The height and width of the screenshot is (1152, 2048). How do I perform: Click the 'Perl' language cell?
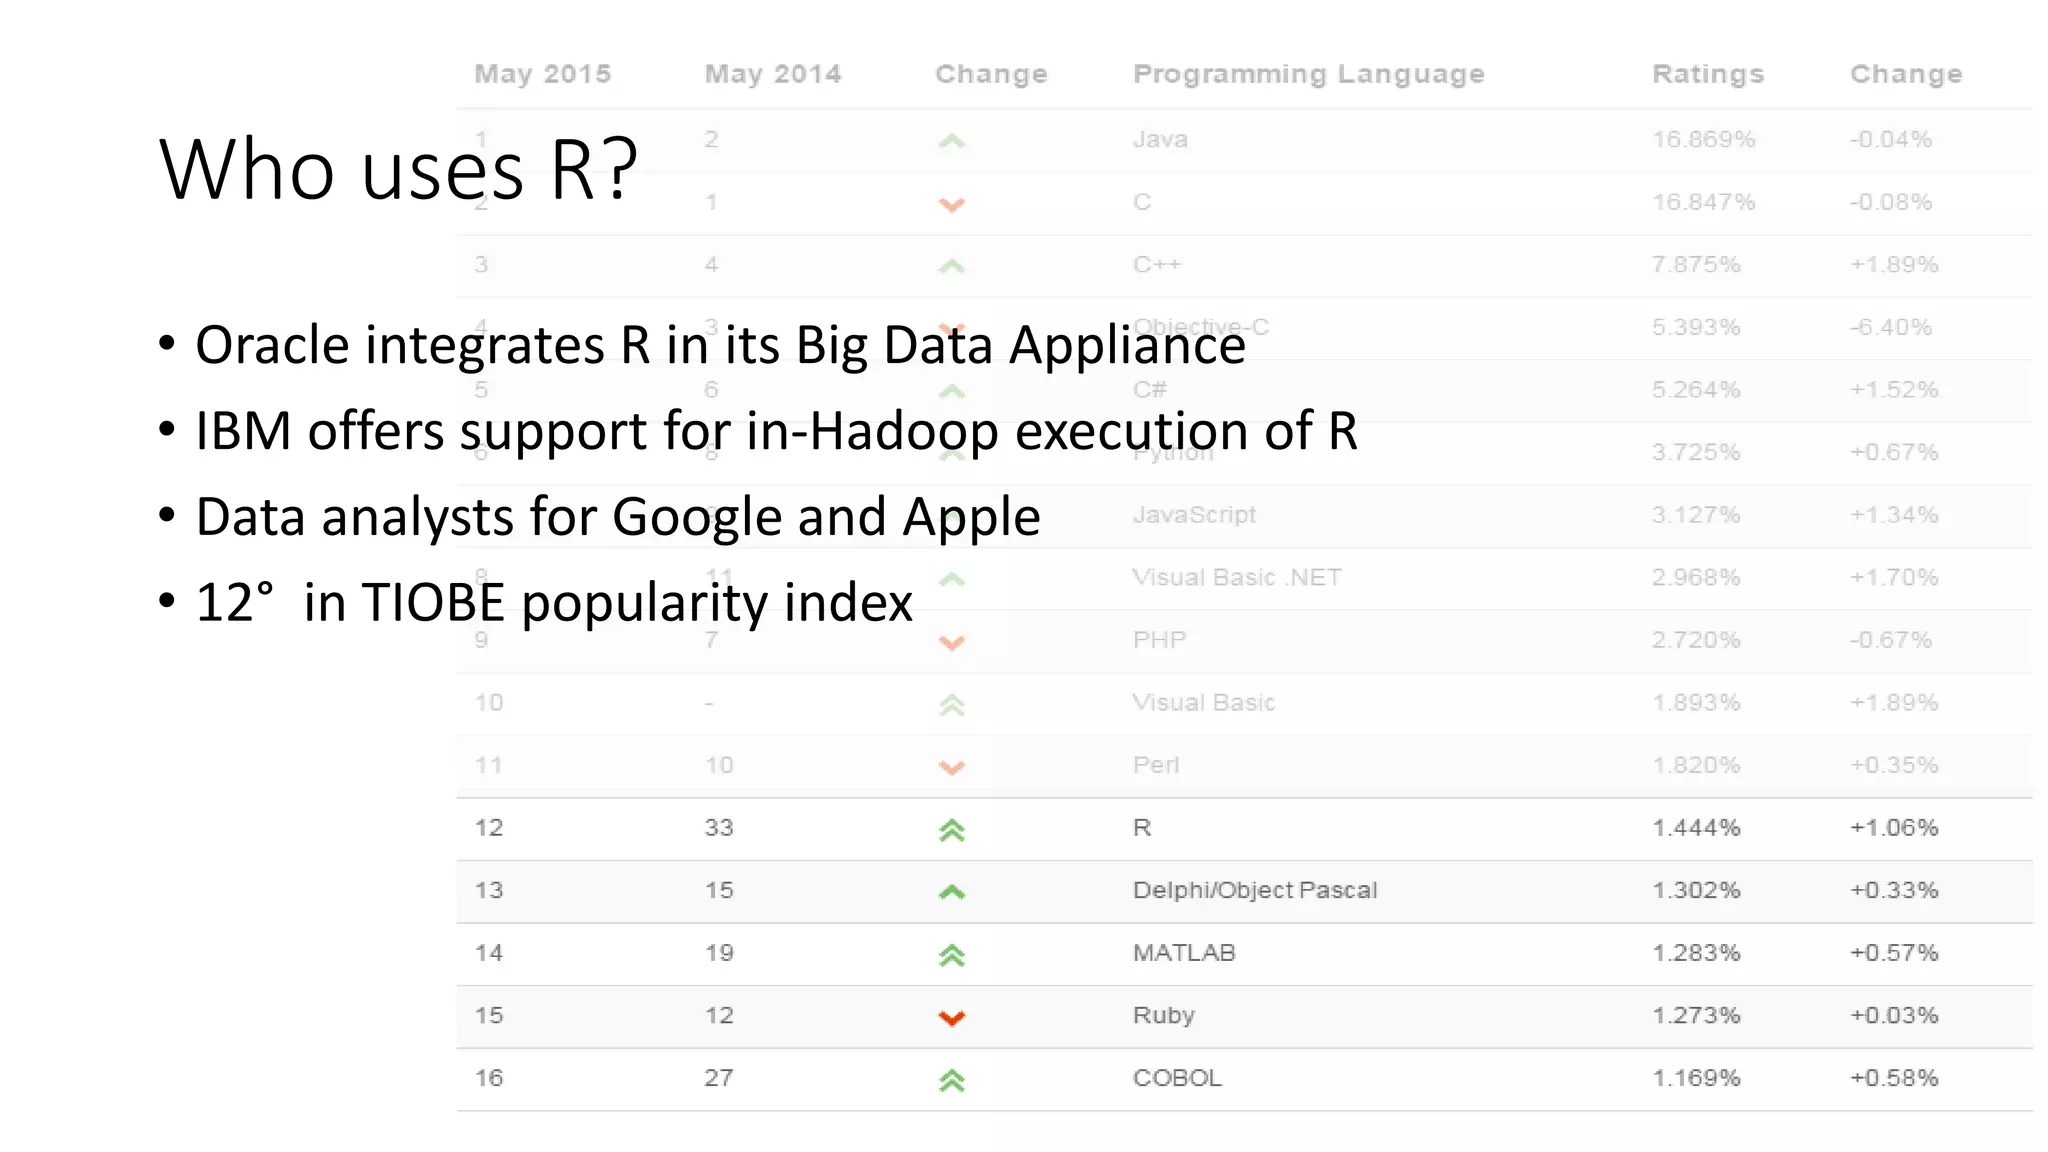(1156, 765)
